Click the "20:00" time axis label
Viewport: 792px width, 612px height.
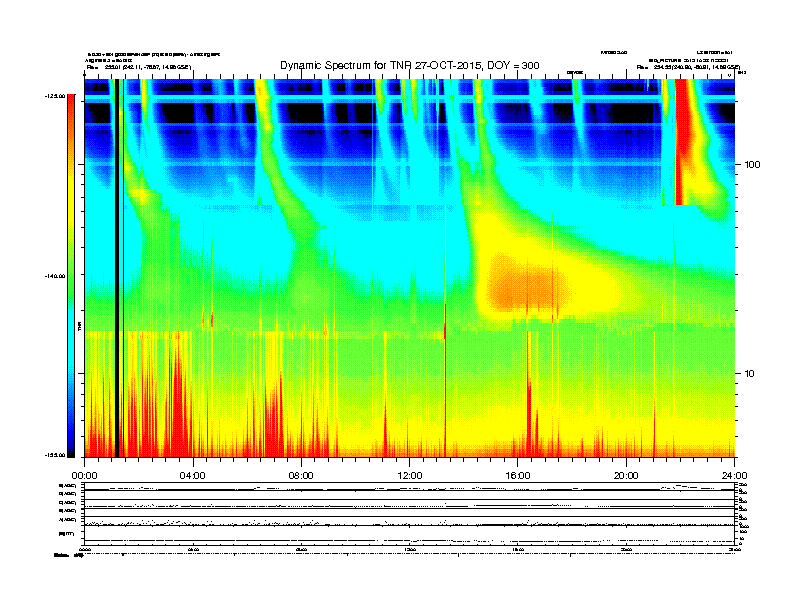coord(626,476)
